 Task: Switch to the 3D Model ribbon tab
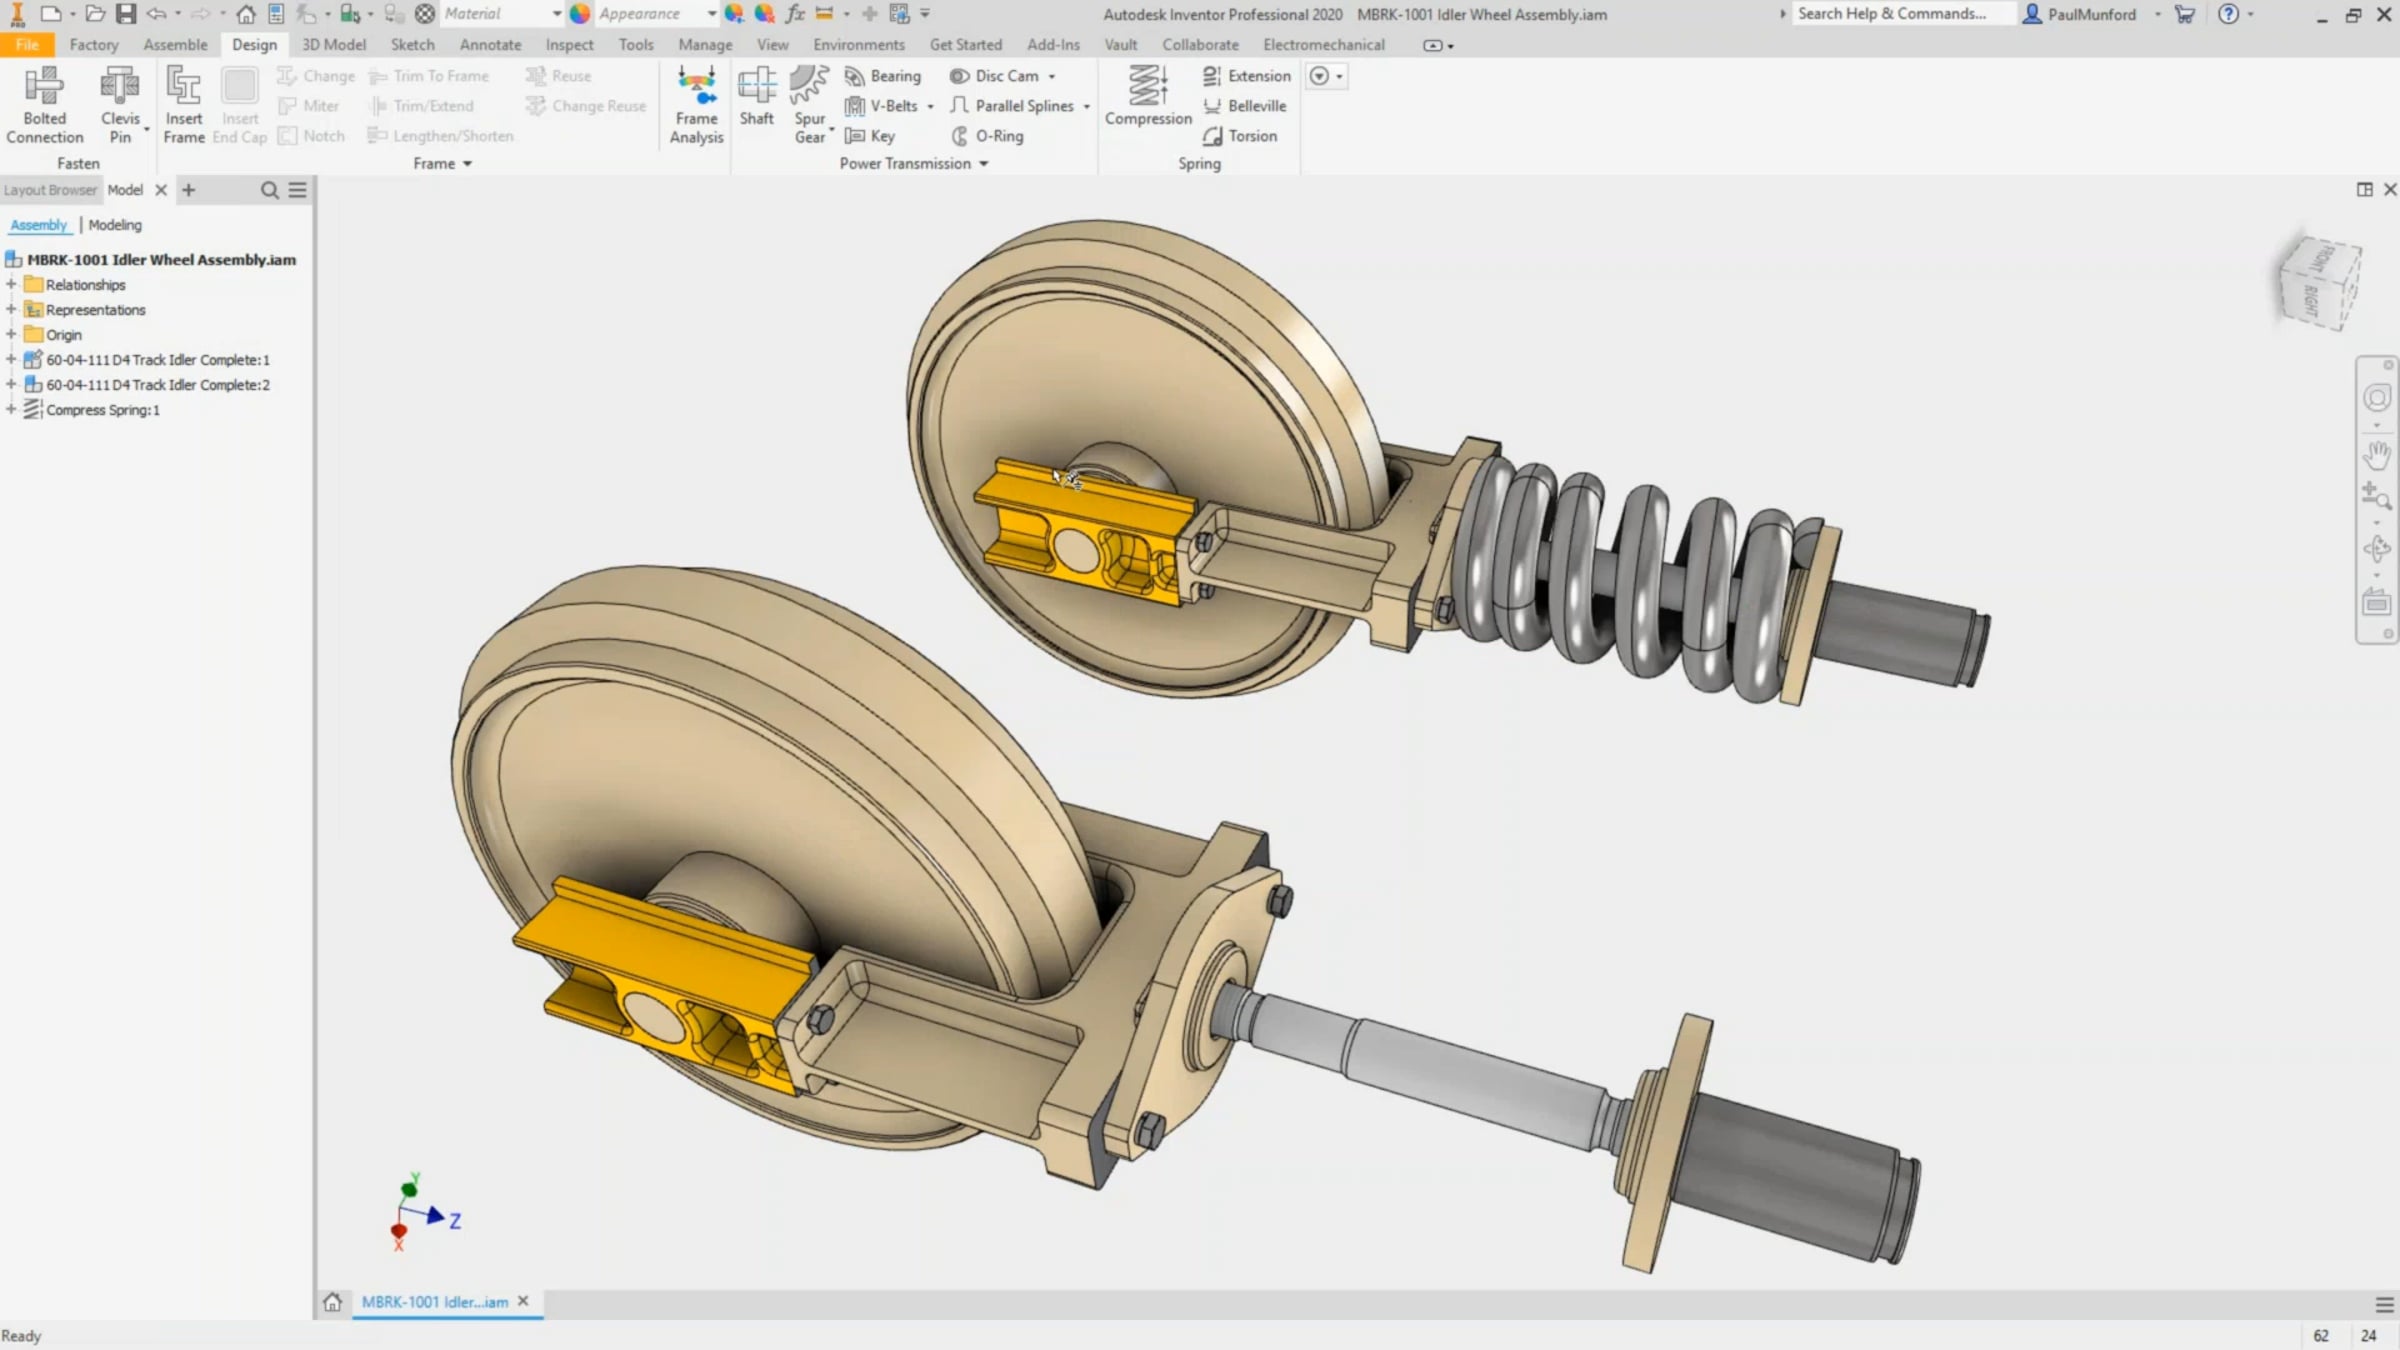334,45
